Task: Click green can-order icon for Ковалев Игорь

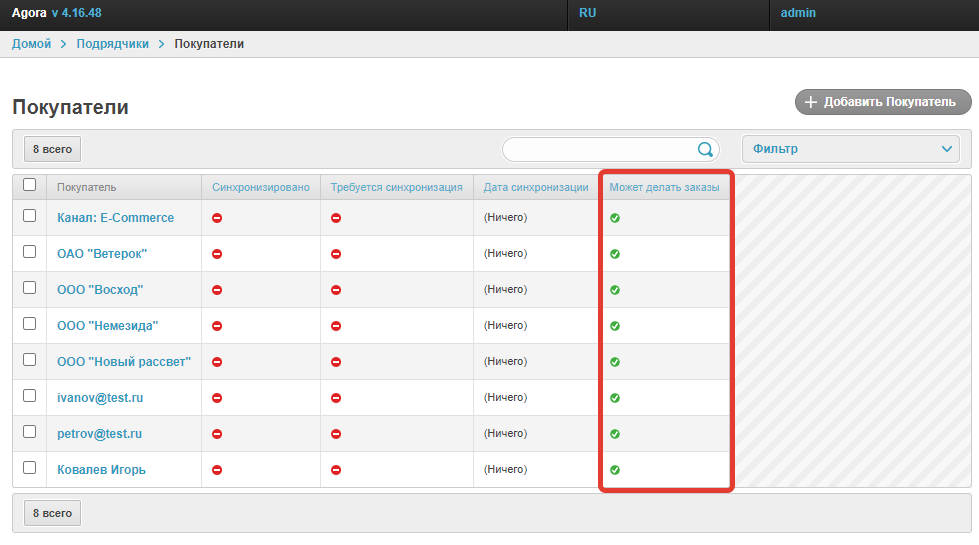Action: pyautogui.click(x=615, y=470)
